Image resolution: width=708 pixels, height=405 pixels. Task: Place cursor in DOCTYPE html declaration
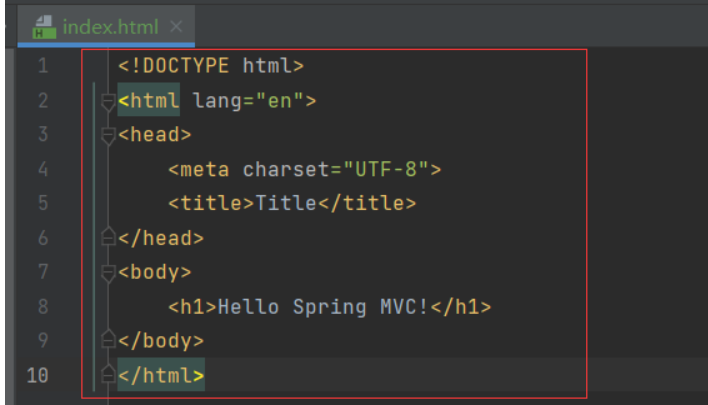point(211,66)
